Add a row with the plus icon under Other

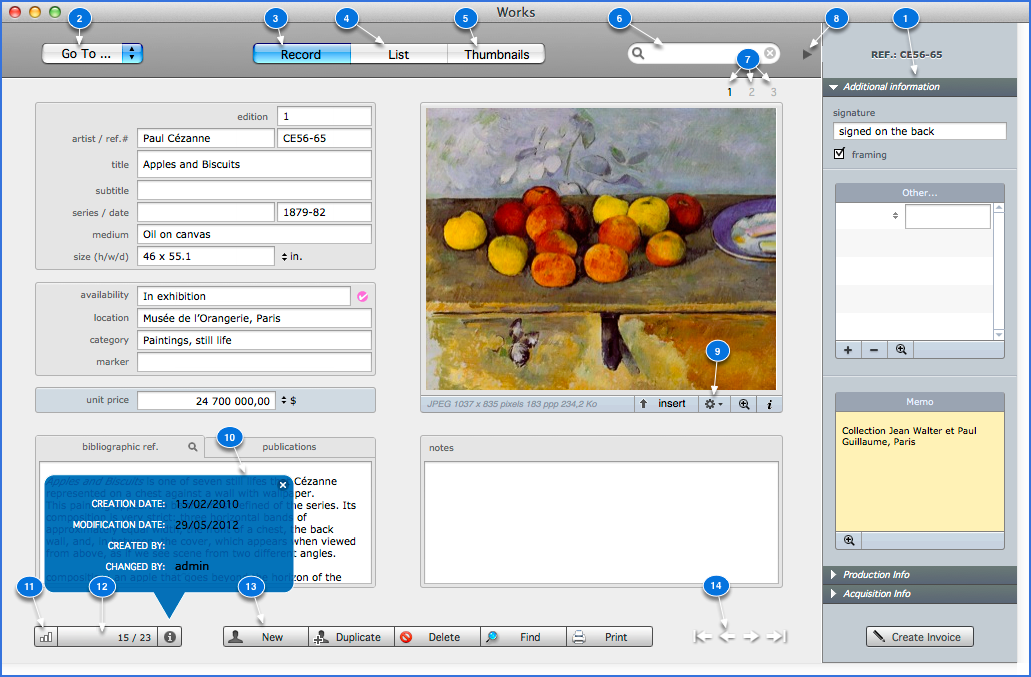(x=848, y=350)
